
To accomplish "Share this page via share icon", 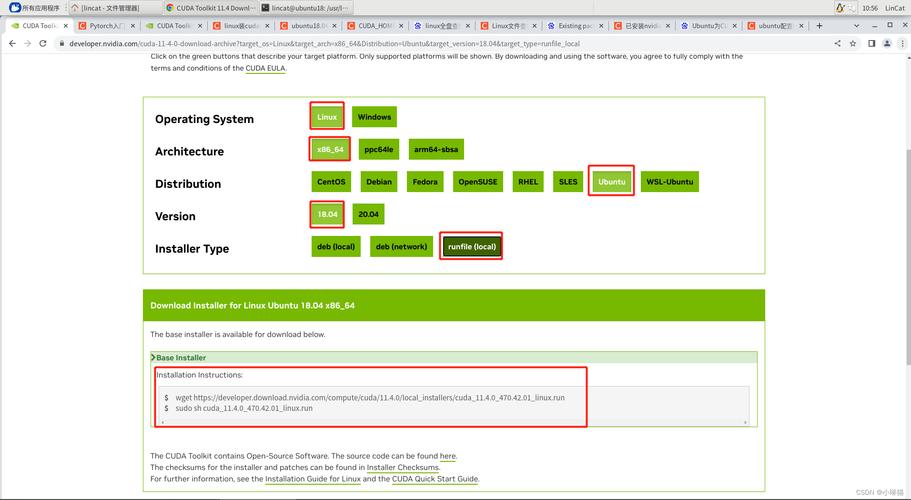I will click(x=837, y=44).
